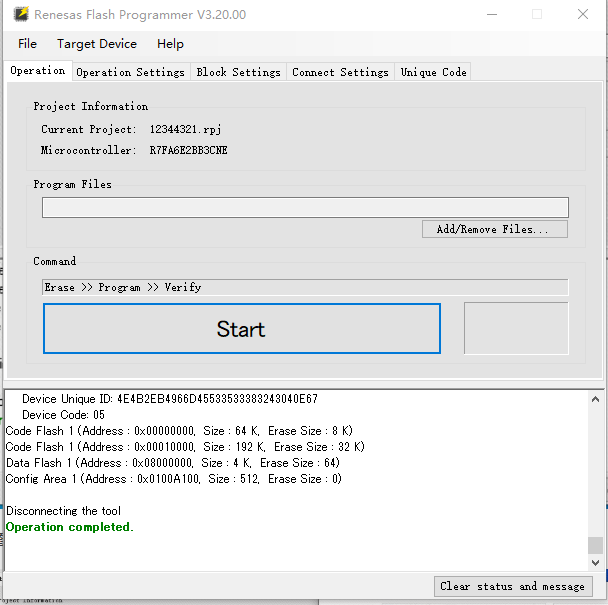Click the microcontroller name R7FA6E2BB3CNE
The image size is (608, 605).
coord(188,150)
